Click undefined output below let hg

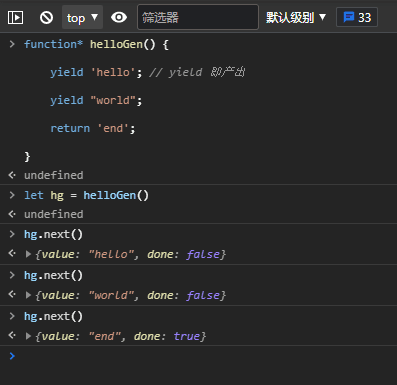click(54, 214)
